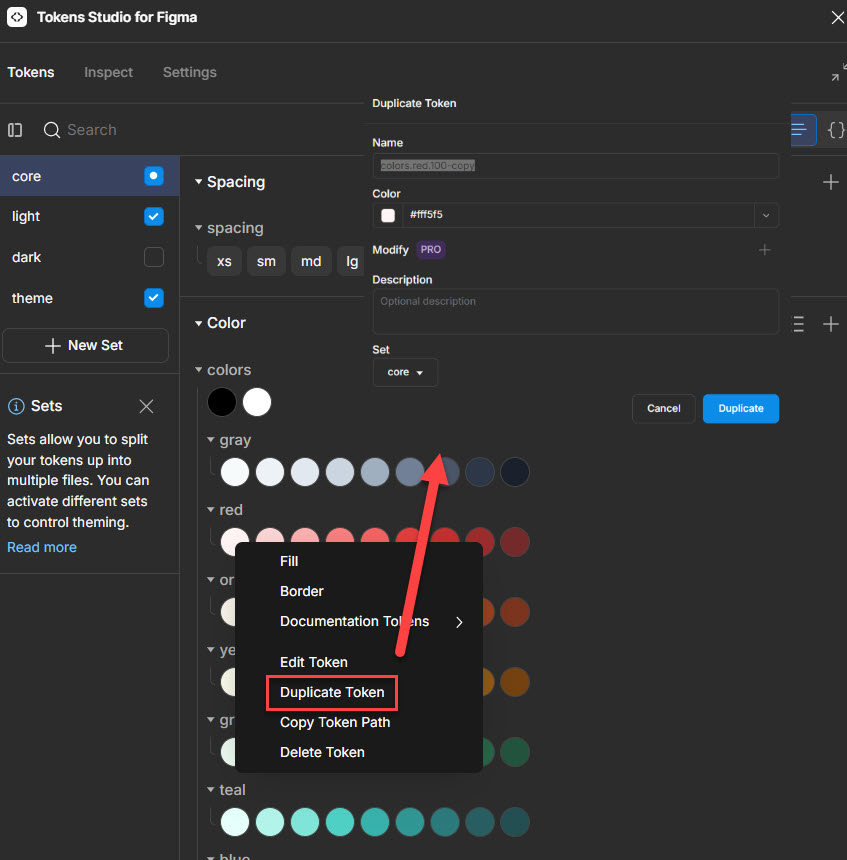Click the white color token swatch
The width and height of the screenshot is (847, 860).
point(257,402)
